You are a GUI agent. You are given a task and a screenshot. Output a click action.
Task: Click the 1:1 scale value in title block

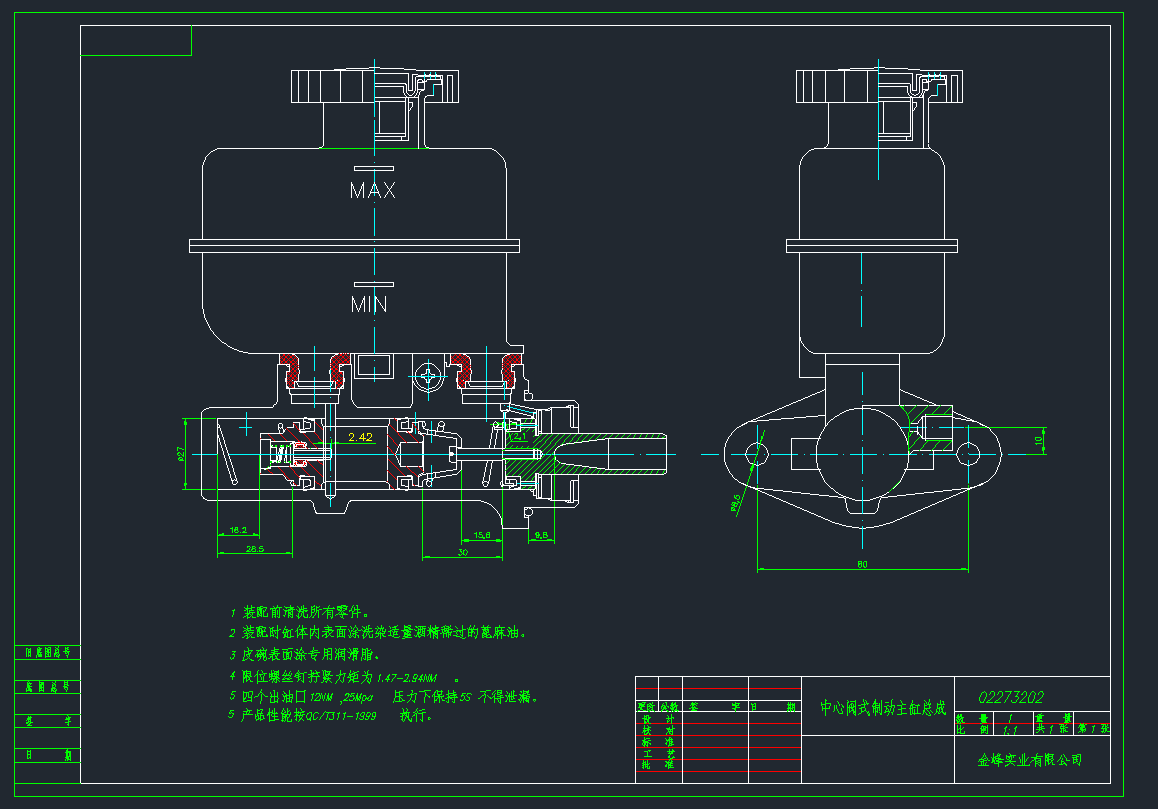(1010, 730)
